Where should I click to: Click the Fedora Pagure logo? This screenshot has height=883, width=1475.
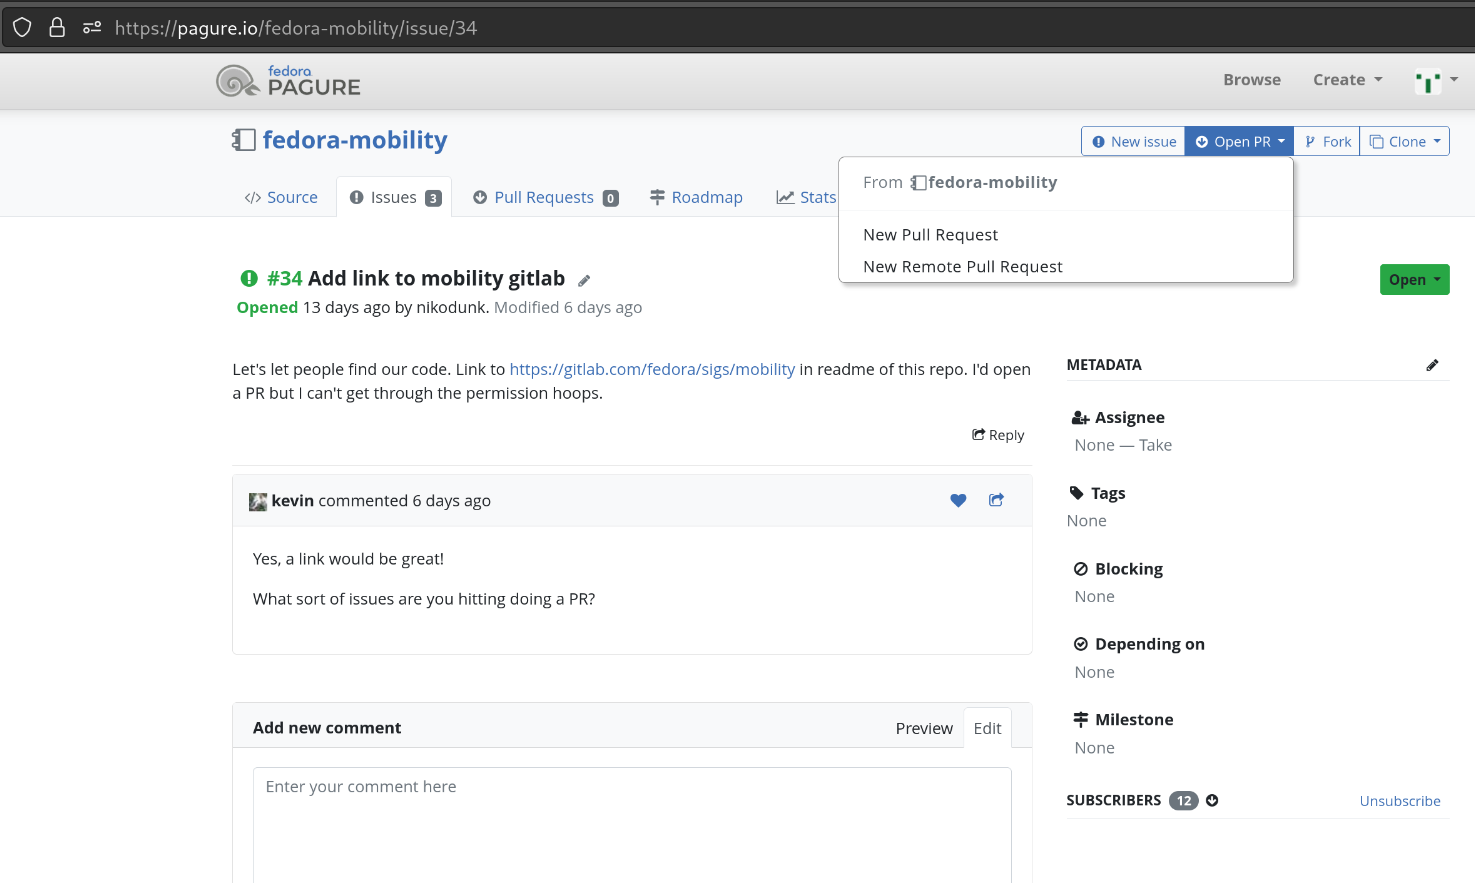(288, 80)
